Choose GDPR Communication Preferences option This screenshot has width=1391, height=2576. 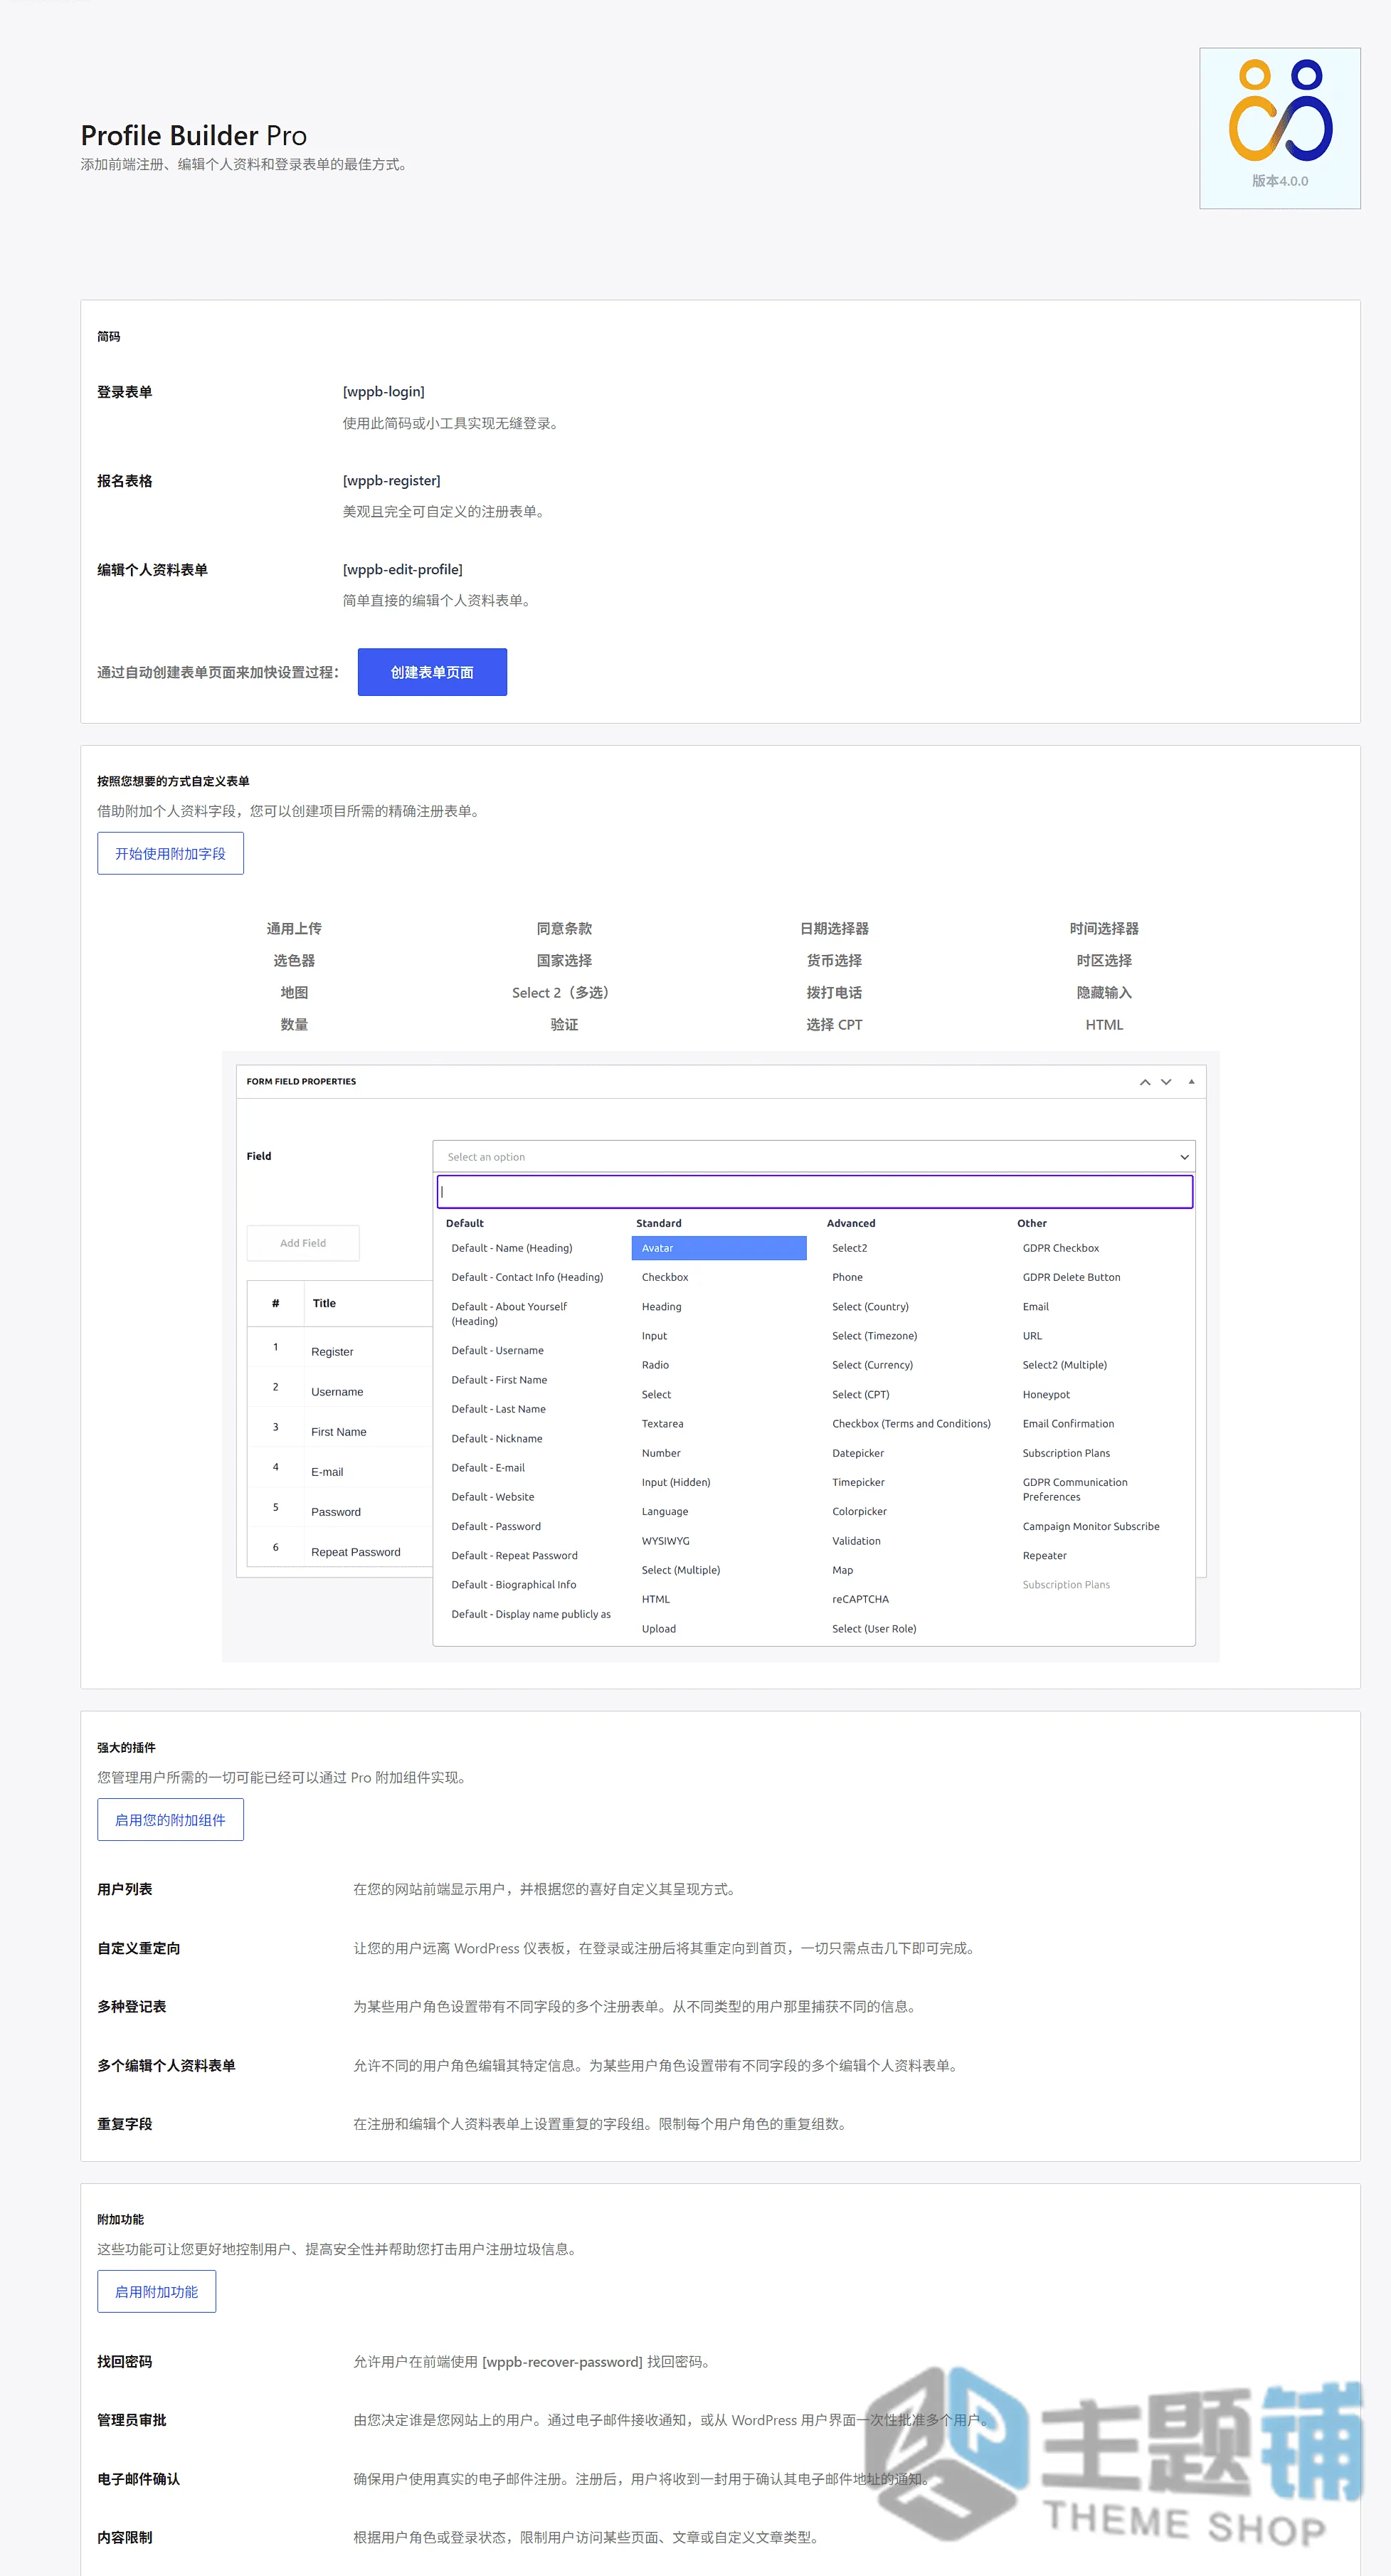[1075, 1489]
